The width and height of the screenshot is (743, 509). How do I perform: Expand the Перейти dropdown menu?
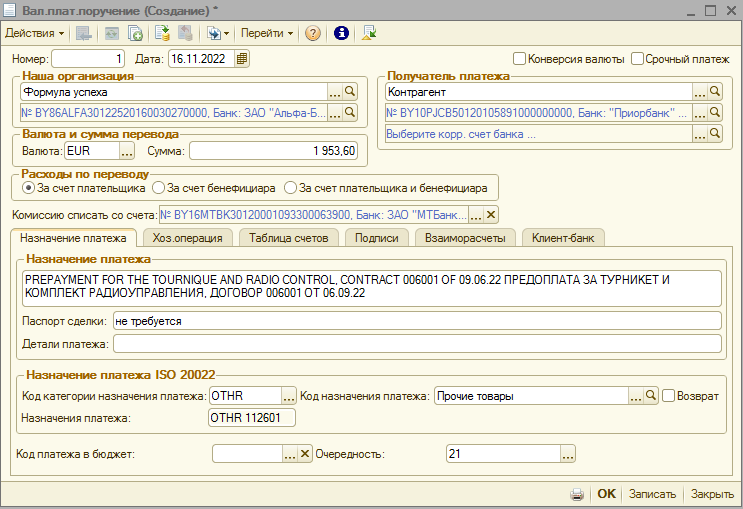(266, 33)
